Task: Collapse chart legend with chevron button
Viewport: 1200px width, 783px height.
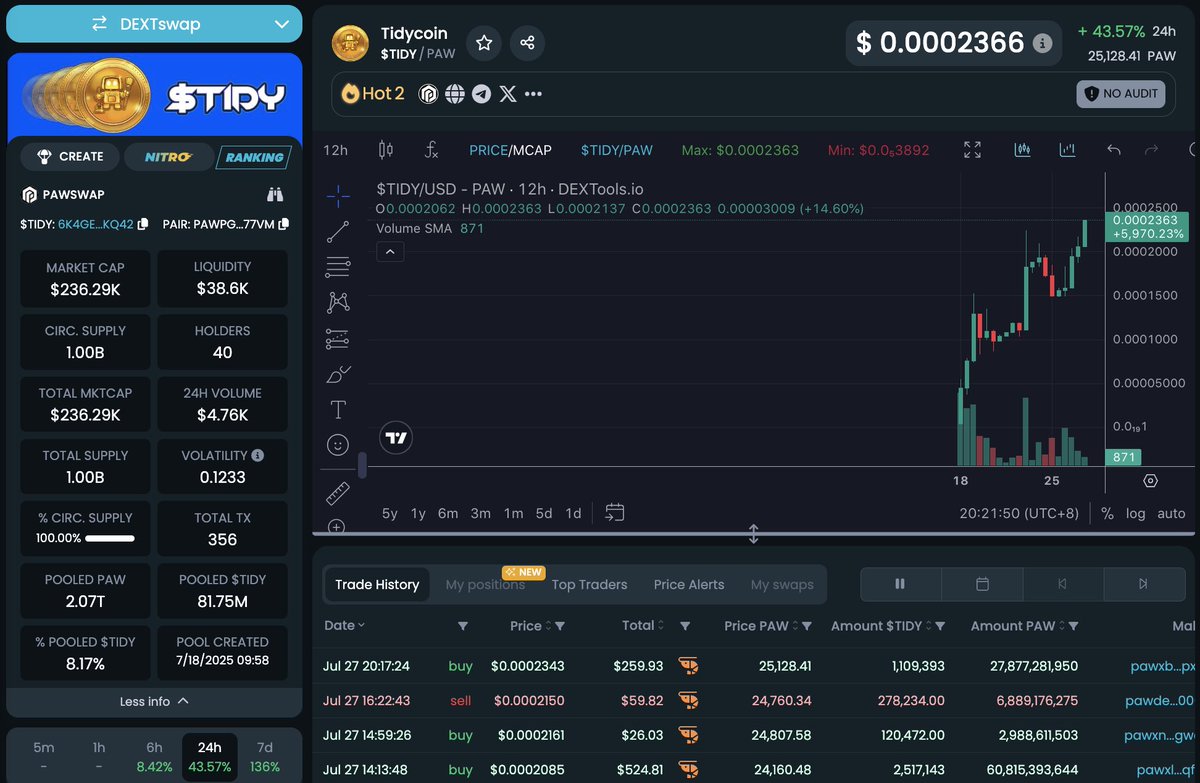Action: [391, 252]
